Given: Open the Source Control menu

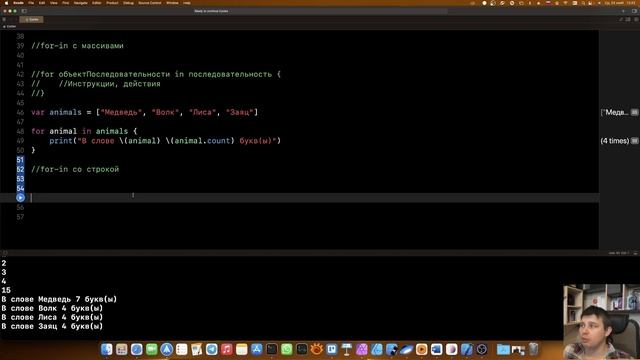Looking at the screenshot, I should 150,3.
